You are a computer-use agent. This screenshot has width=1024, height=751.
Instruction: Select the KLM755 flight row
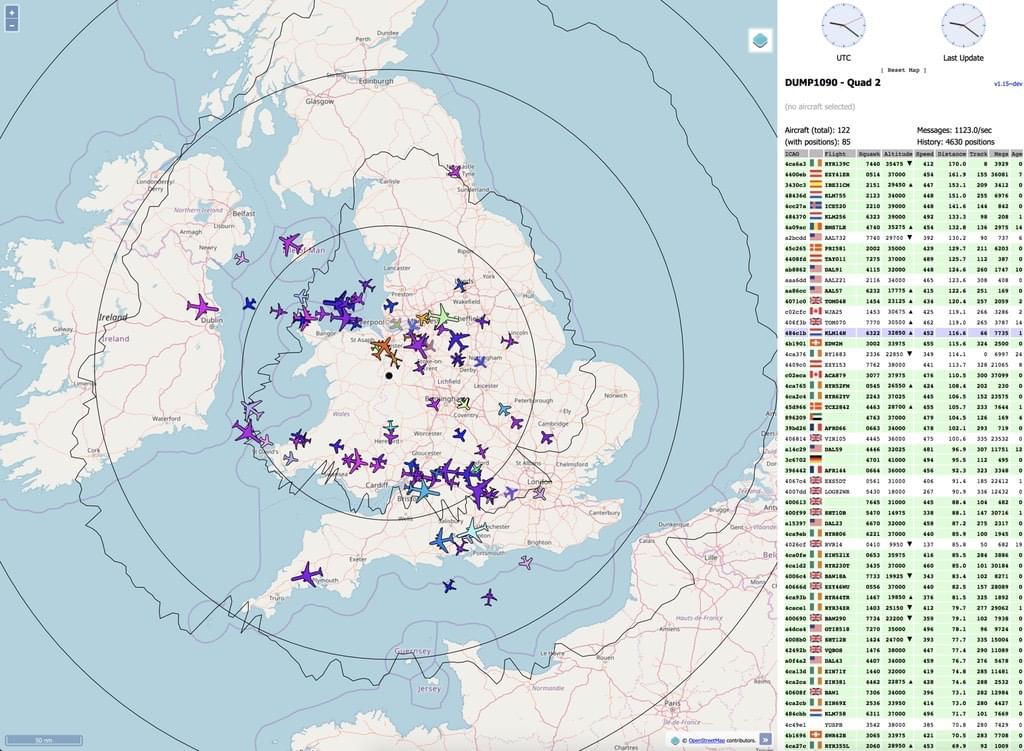(904, 195)
